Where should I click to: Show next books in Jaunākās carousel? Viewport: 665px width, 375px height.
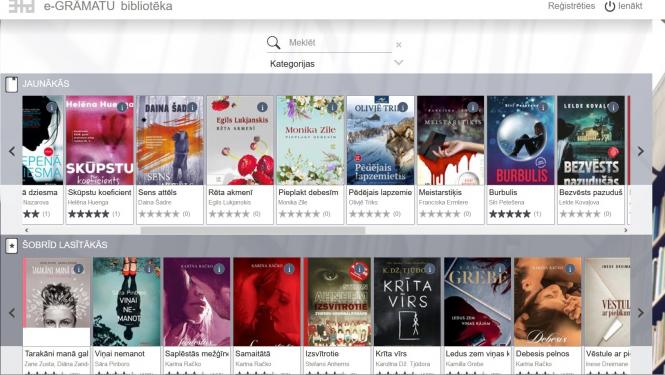pyautogui.click(x=641, y=151)
